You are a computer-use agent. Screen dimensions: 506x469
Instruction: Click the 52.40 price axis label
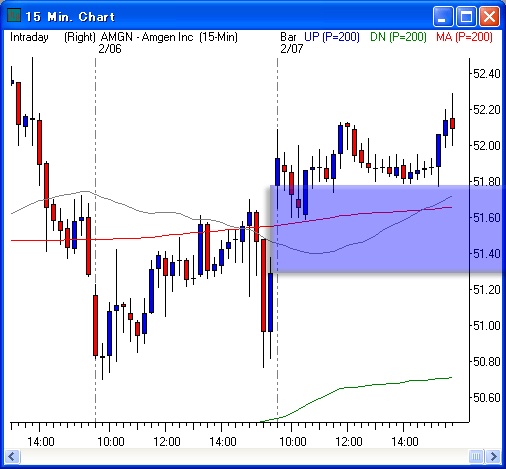point(487,74)
